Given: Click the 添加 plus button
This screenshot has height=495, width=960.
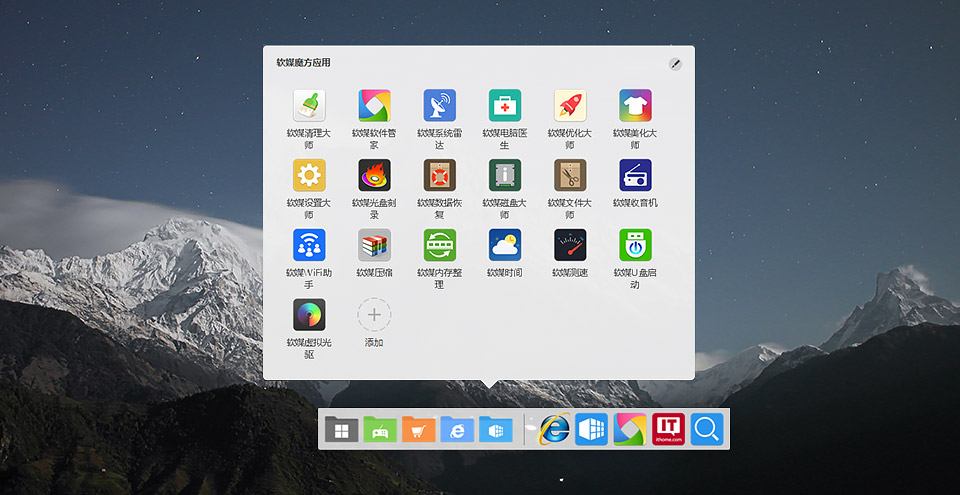Looking at the screenshot, I should tap(374, 315).
